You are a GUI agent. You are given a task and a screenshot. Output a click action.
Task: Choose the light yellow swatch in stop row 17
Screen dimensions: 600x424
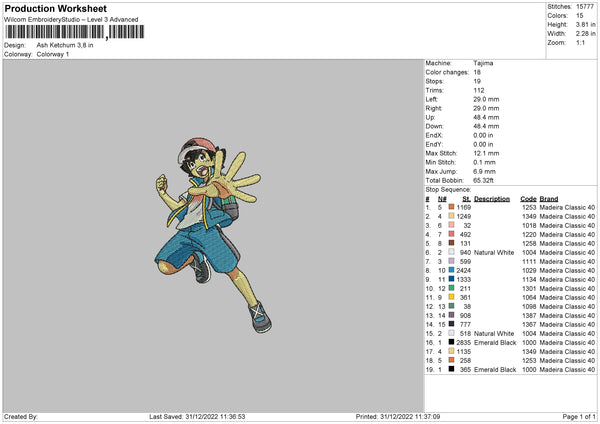tap(452, 351)
